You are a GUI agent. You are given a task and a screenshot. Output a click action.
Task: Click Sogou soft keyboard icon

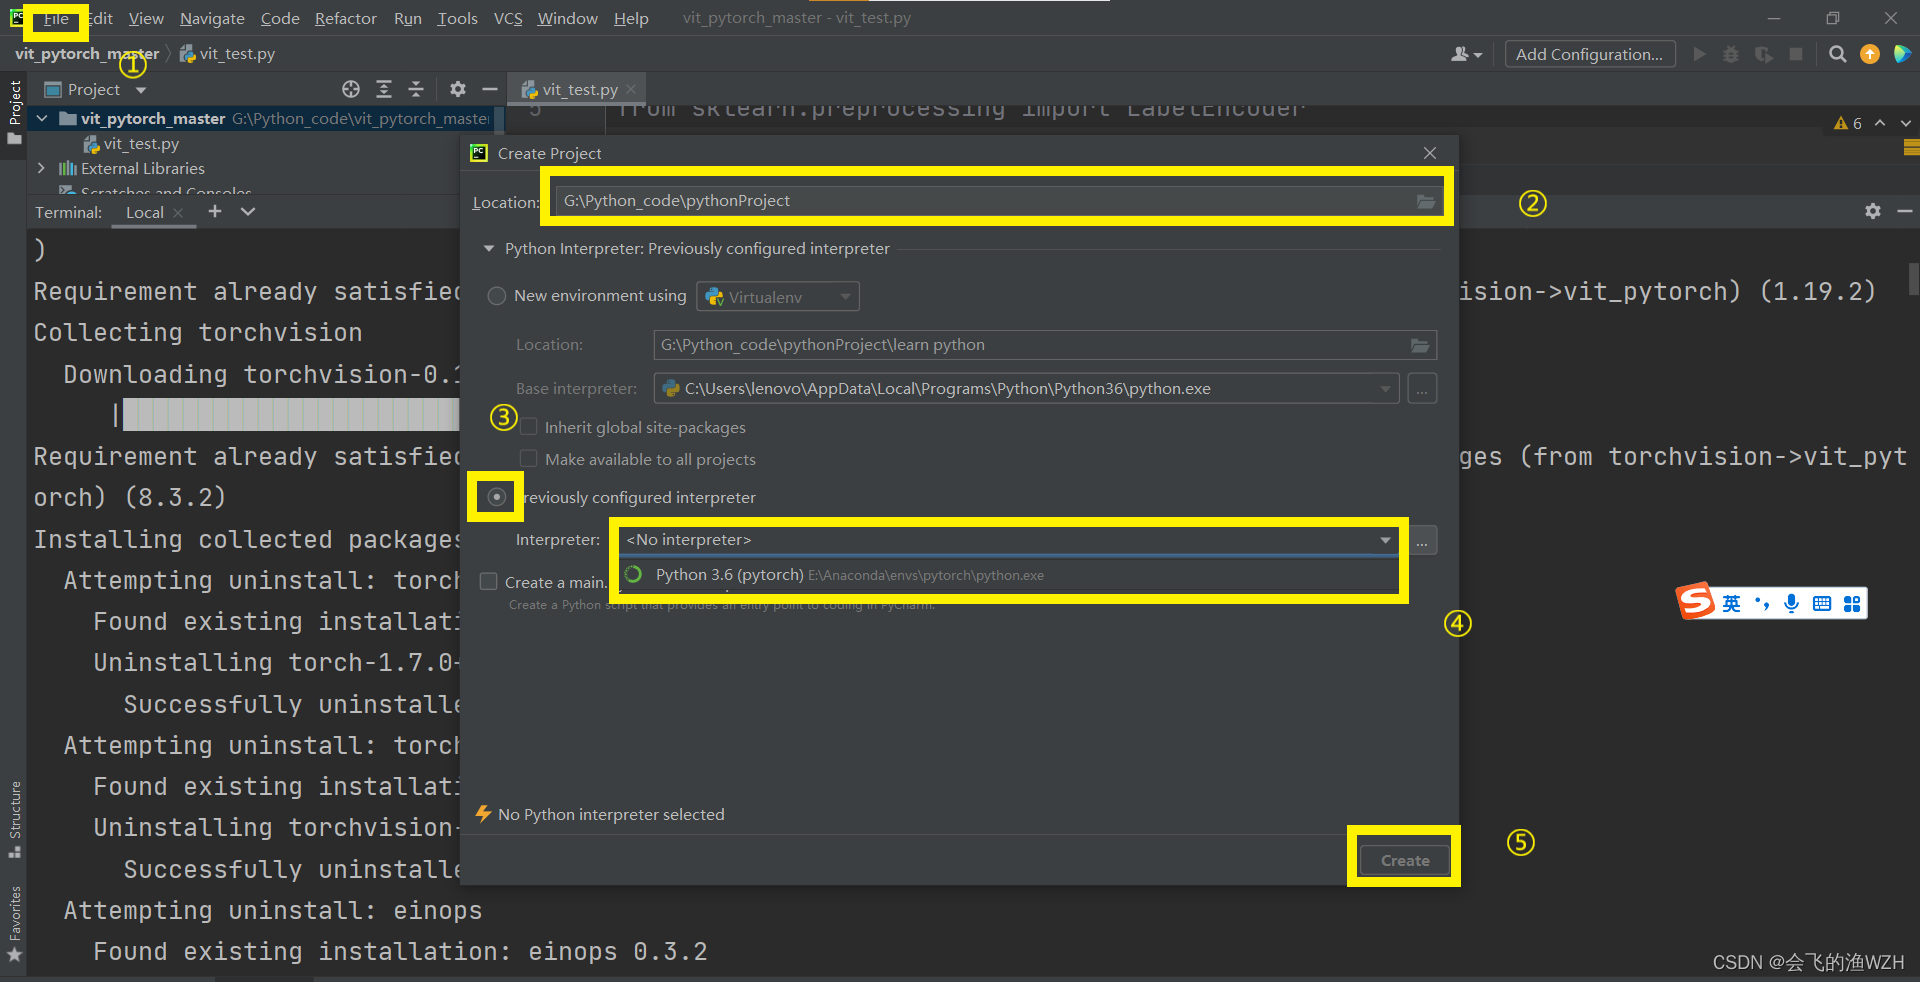1822,603
